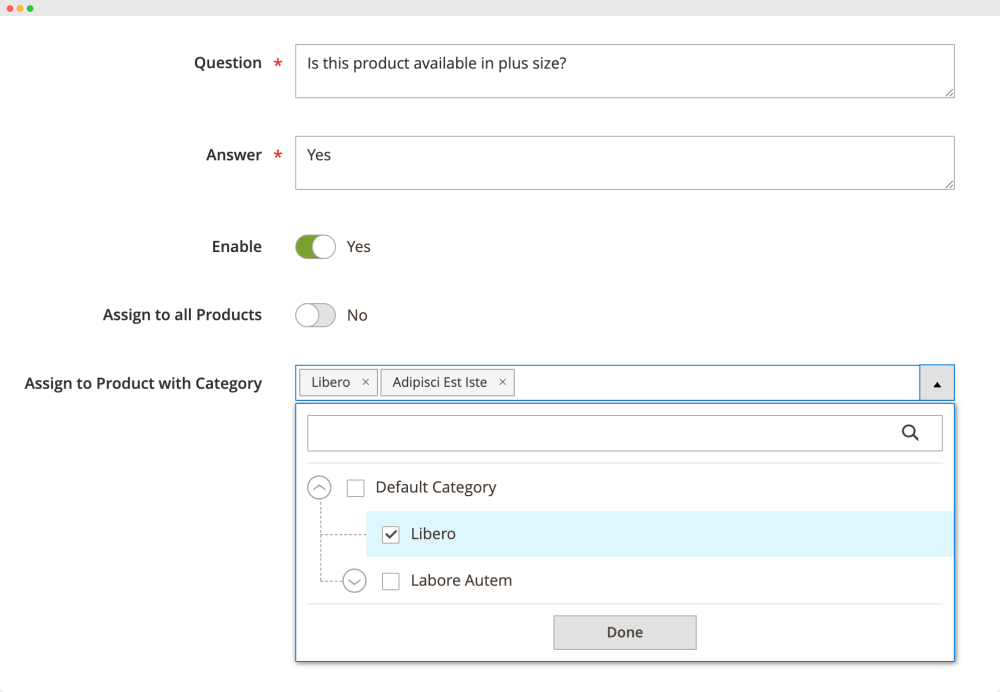Image resolution: width=1000 pixels, height=692 pixels.
Task: Check the Default Category checkbox
Action: 355,488
